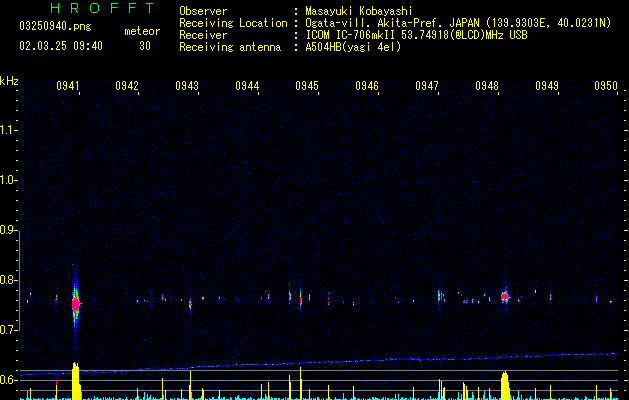Viewport: 629px width, 400px height.
Task: Click the Receiver field label
Action: (203, 35)
